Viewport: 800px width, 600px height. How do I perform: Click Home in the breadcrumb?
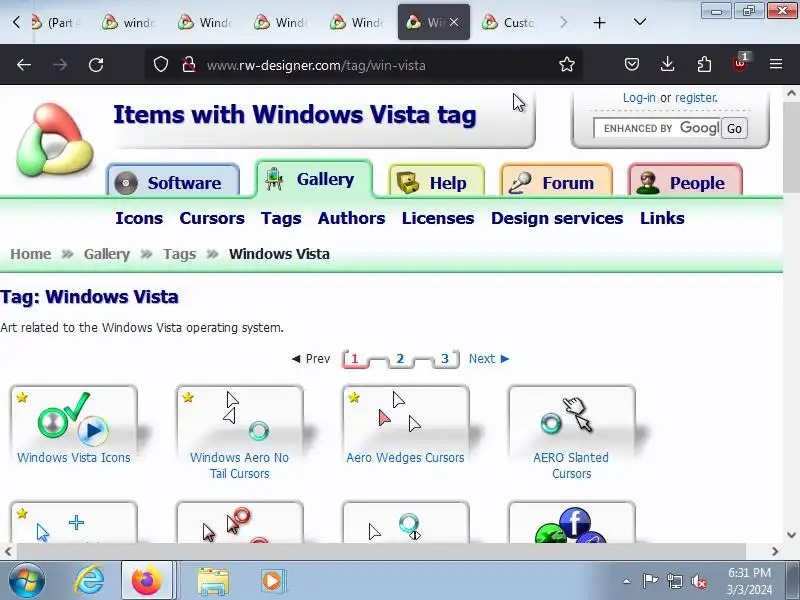pos(31,254)
